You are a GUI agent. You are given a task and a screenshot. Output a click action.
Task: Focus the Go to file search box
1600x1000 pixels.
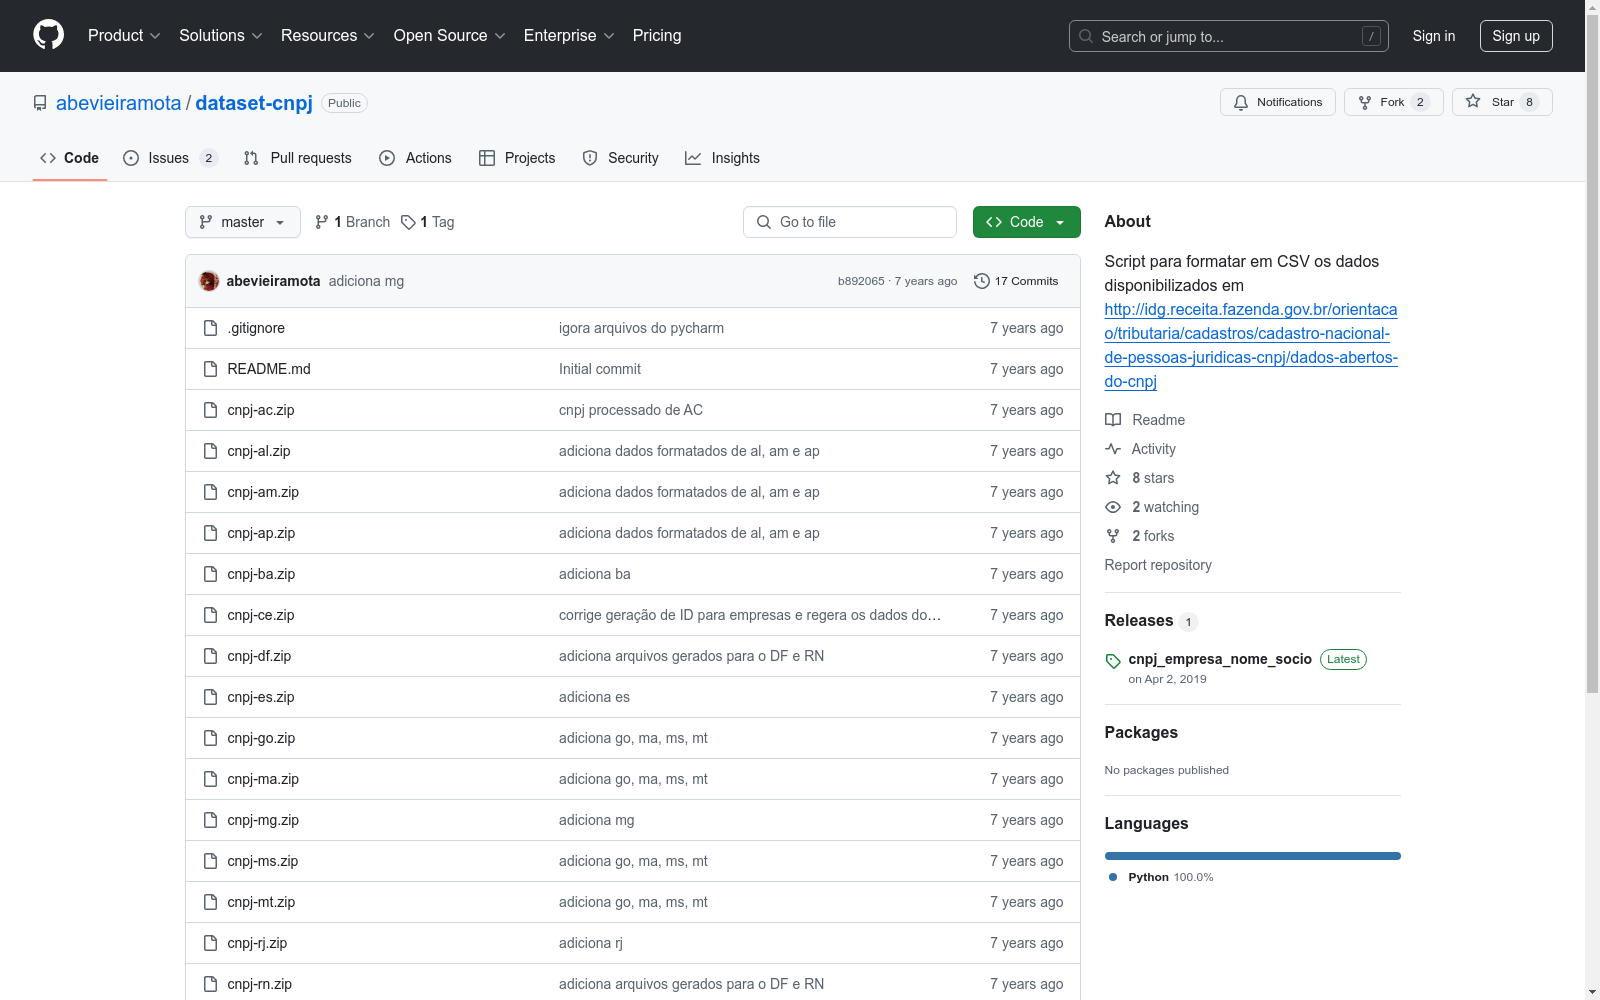850,222
